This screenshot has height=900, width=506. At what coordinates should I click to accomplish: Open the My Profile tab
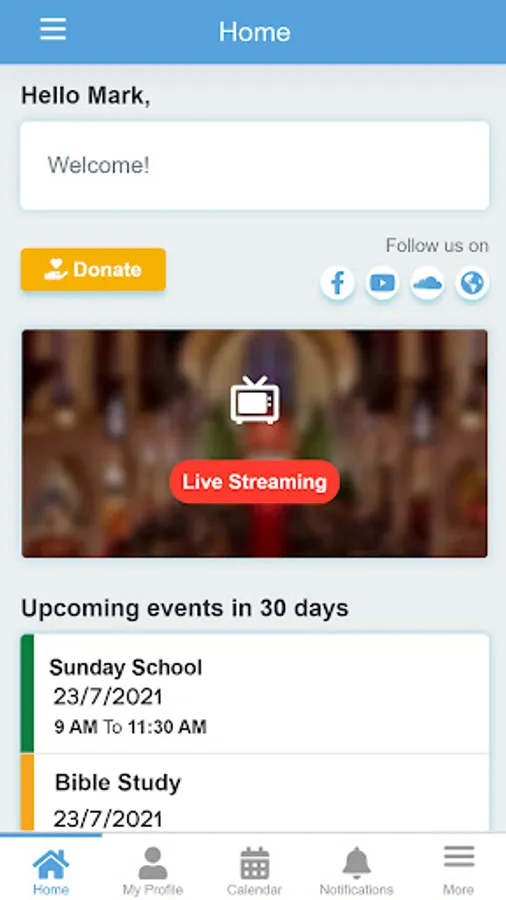coord(153,870)
